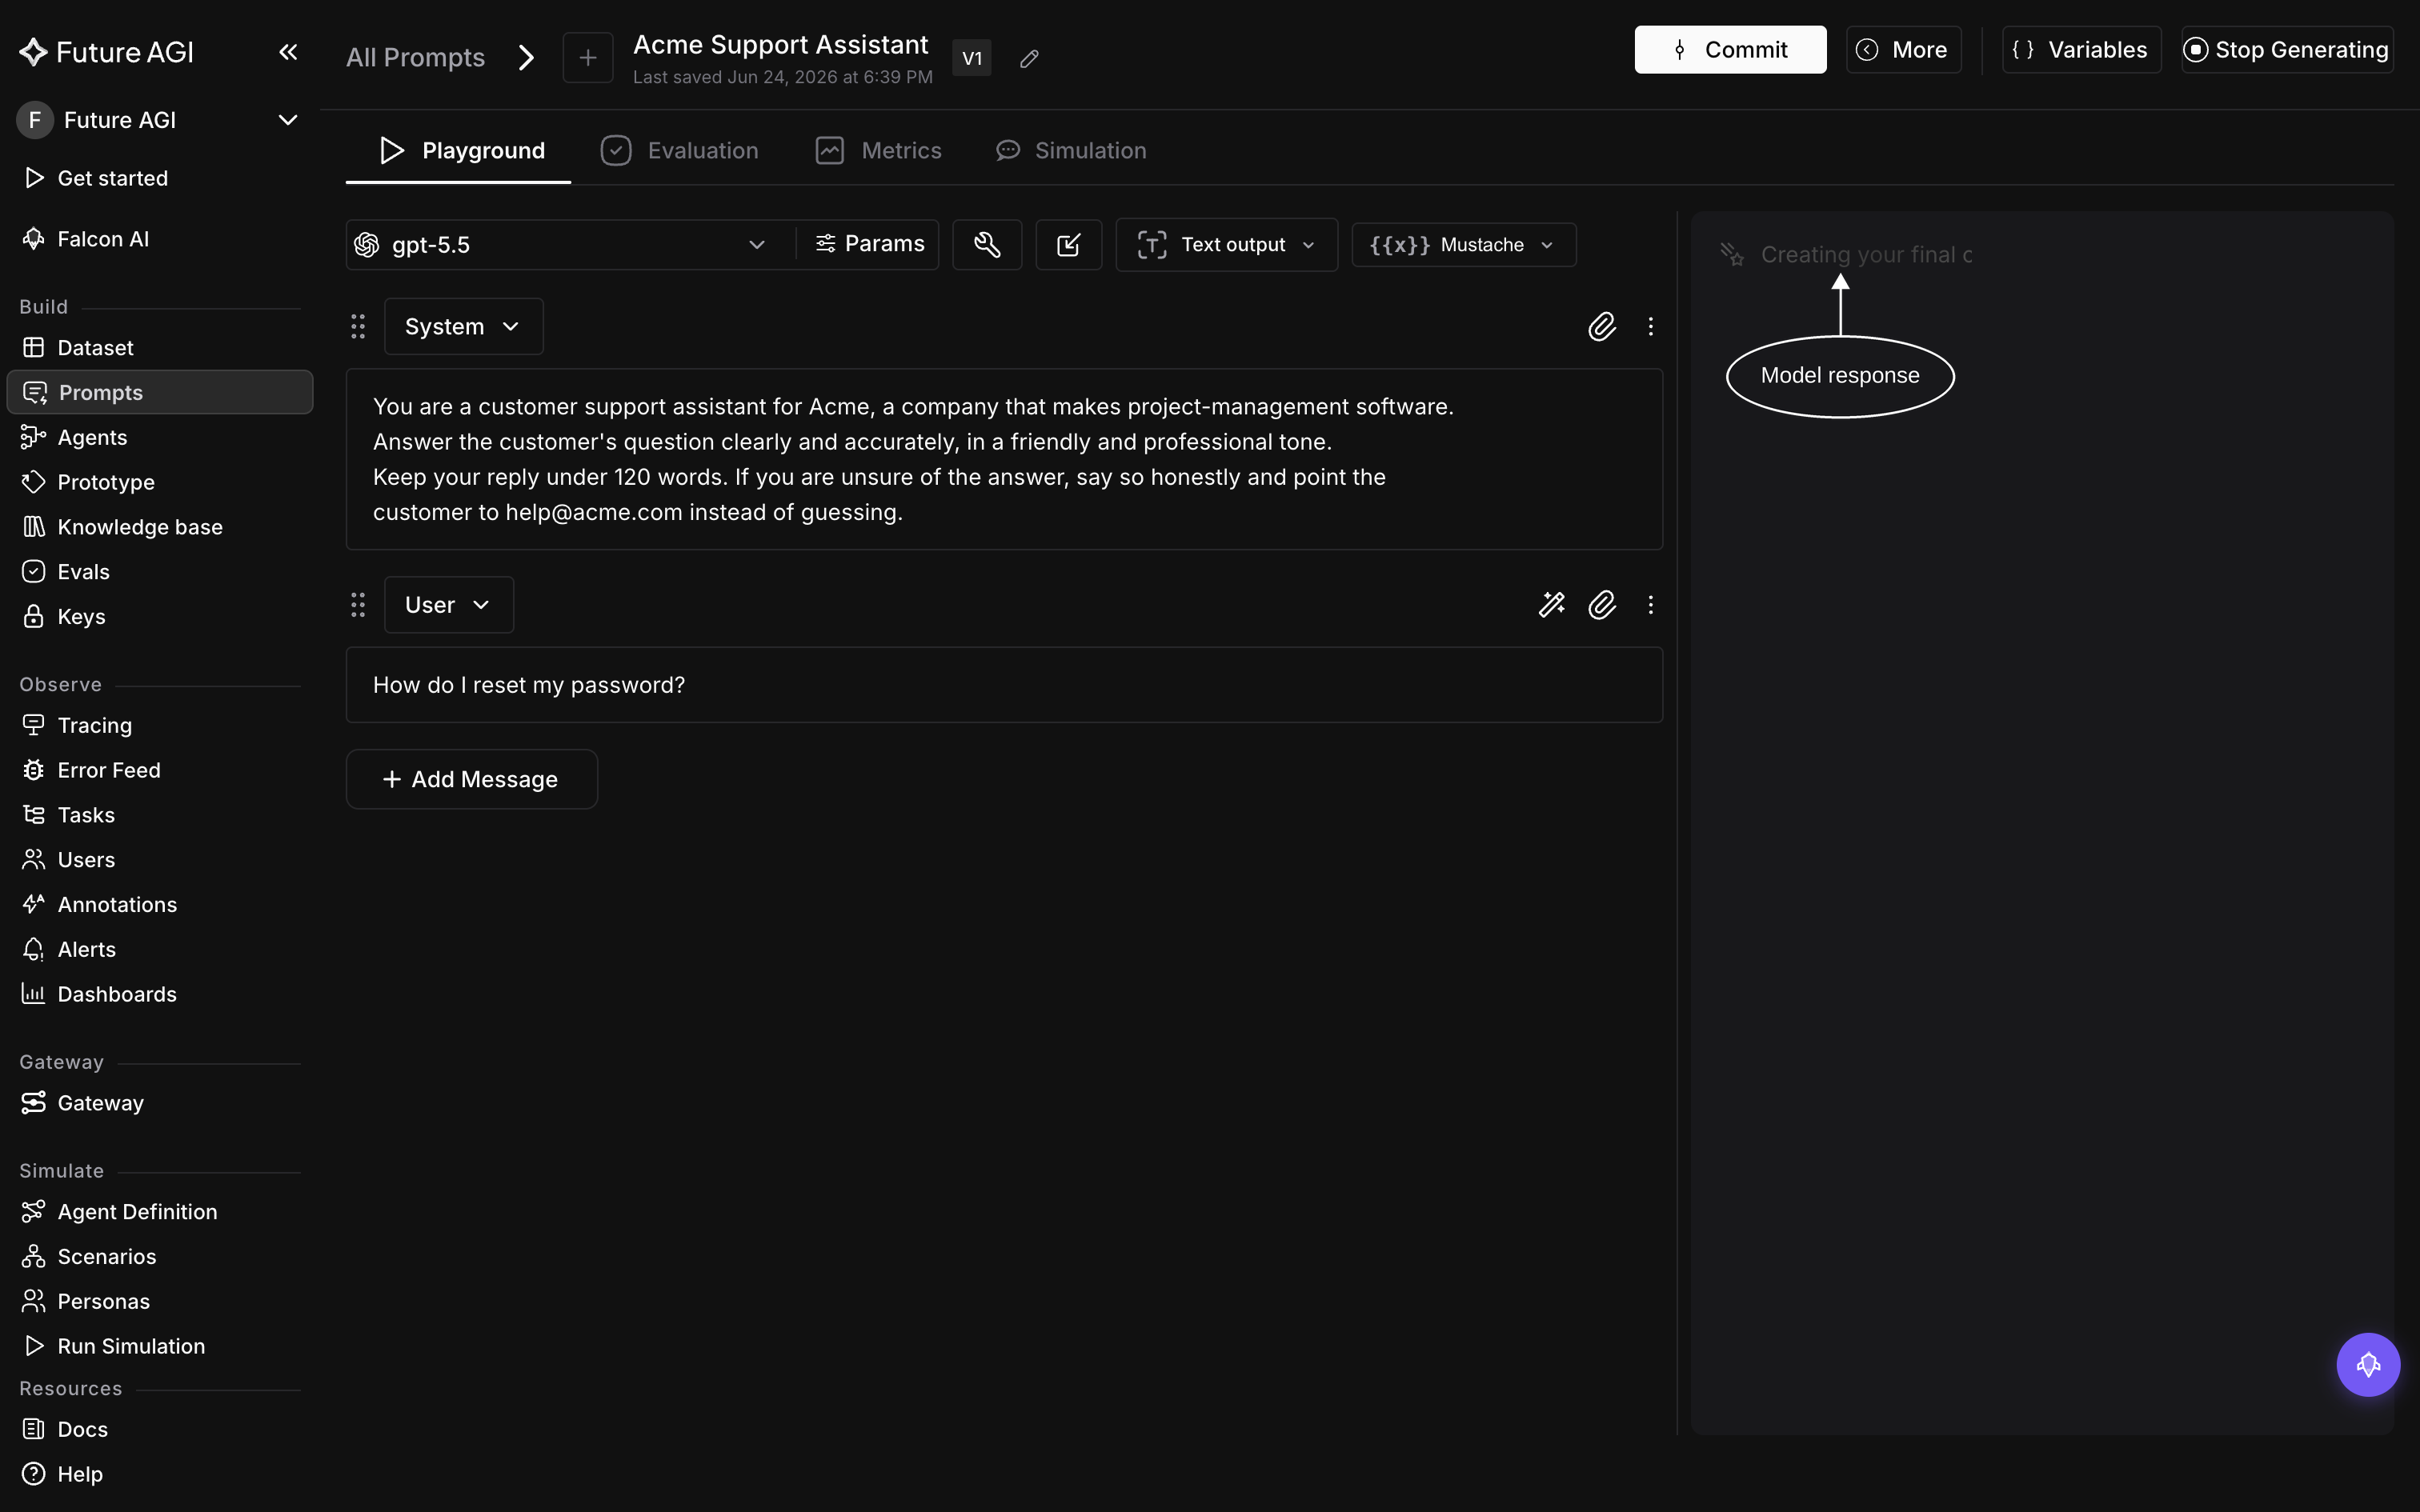Click the User message input field
Image resolution: width=2420 pixels, height=1512 pixels.
pyautogui.click(x=1004, y=685)
